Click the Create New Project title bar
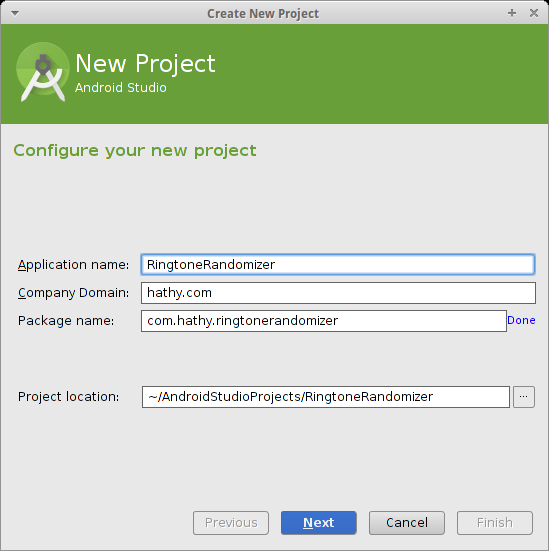549x551 pixels. (263, 13)
